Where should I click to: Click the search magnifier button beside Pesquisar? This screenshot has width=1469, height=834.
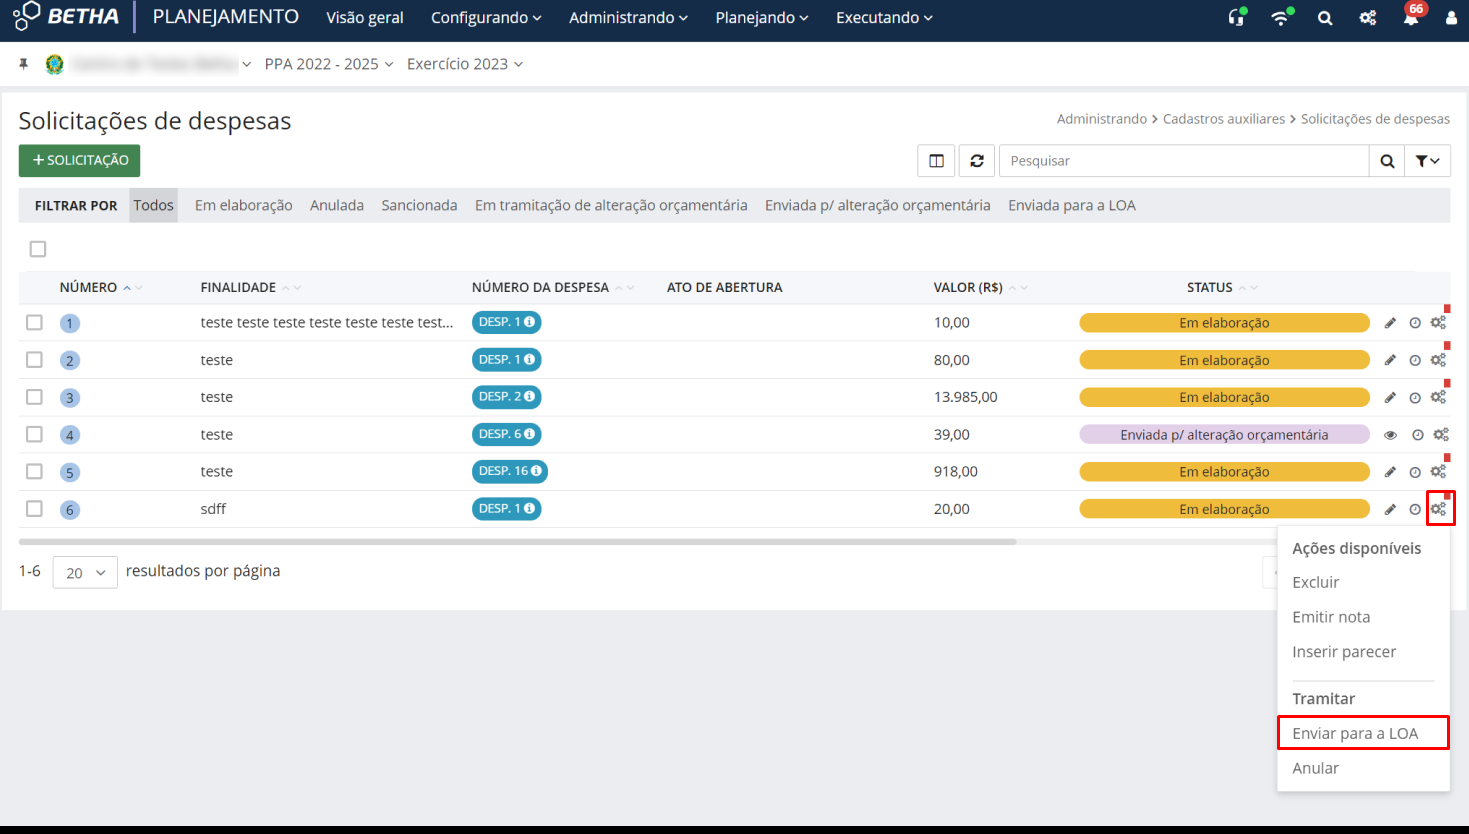(x=1387, y=161)
